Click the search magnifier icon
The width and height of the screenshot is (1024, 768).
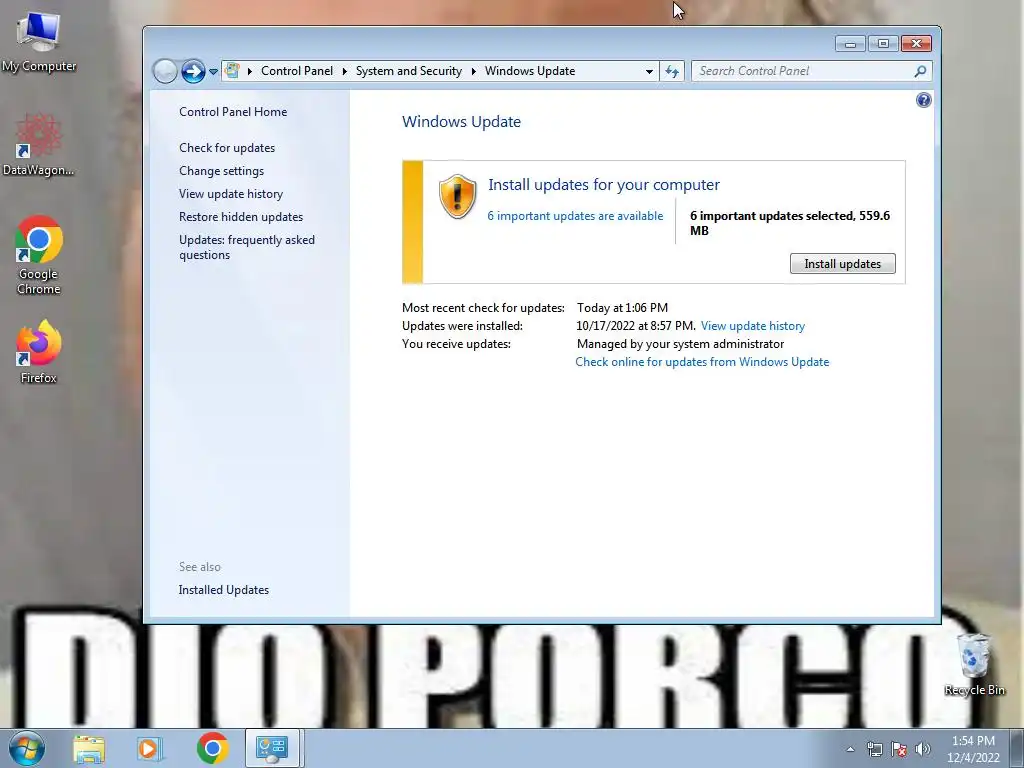point(920,71)
